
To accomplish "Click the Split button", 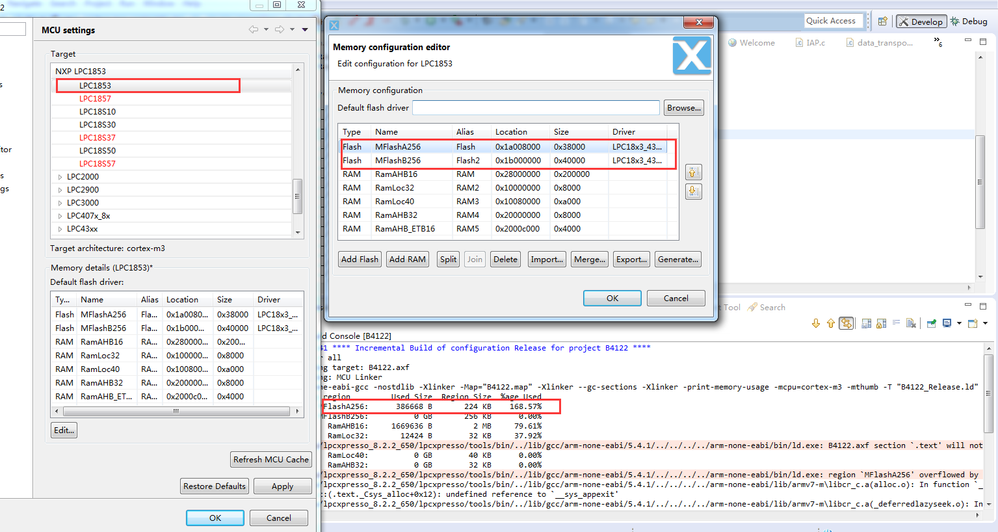I will 448,259.
